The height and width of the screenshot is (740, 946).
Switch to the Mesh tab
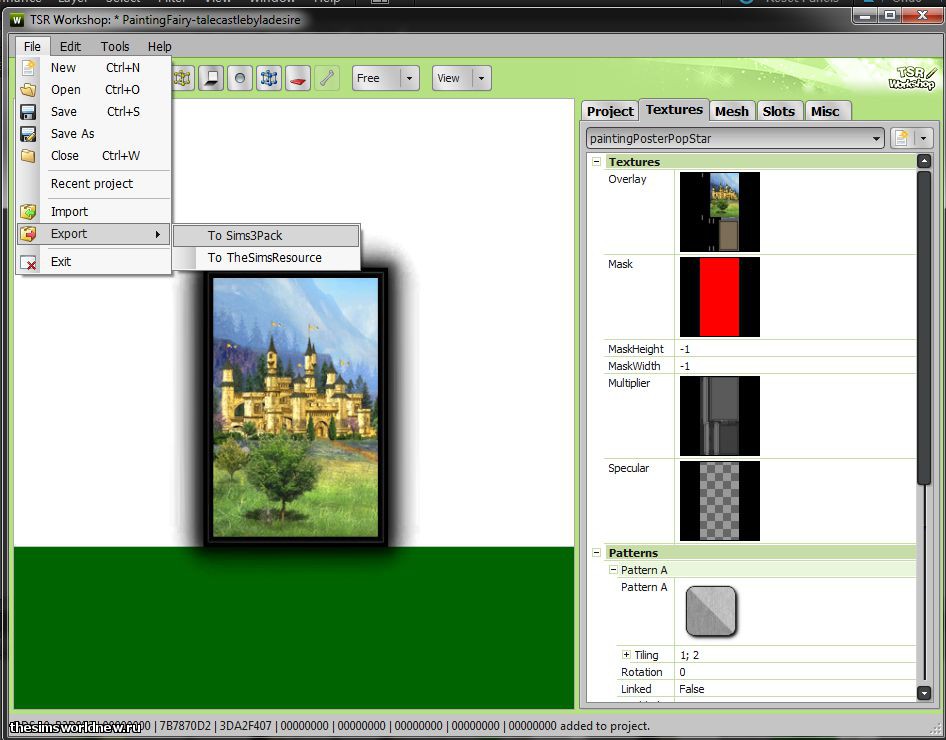coord(732,111)
